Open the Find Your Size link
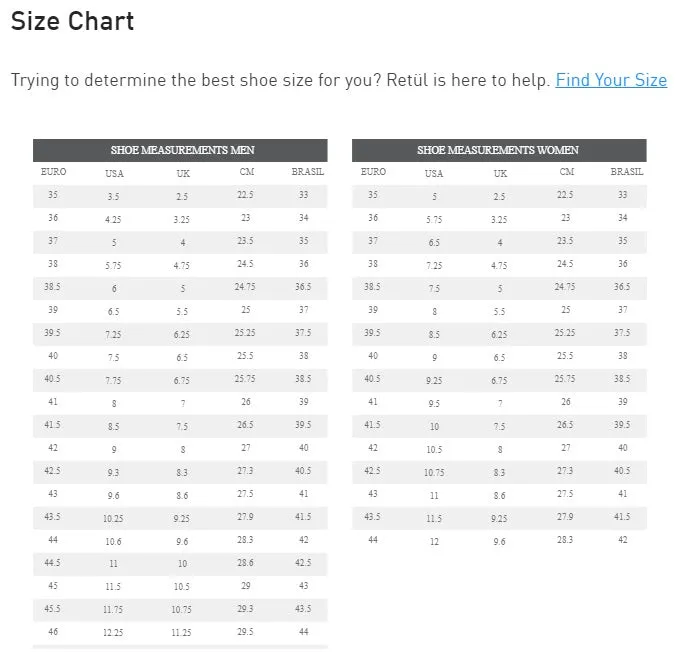The height and width of the screenshot is (652, 680). click(x=611, y=80)
